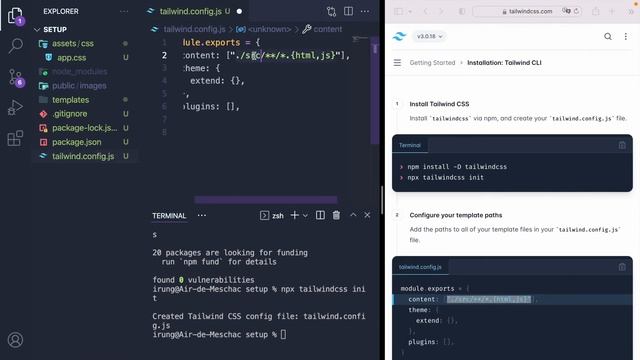Image resolution: width=640 pixels, height=360 pixels.
Task: Open the Extensions view
Action: 15,138
